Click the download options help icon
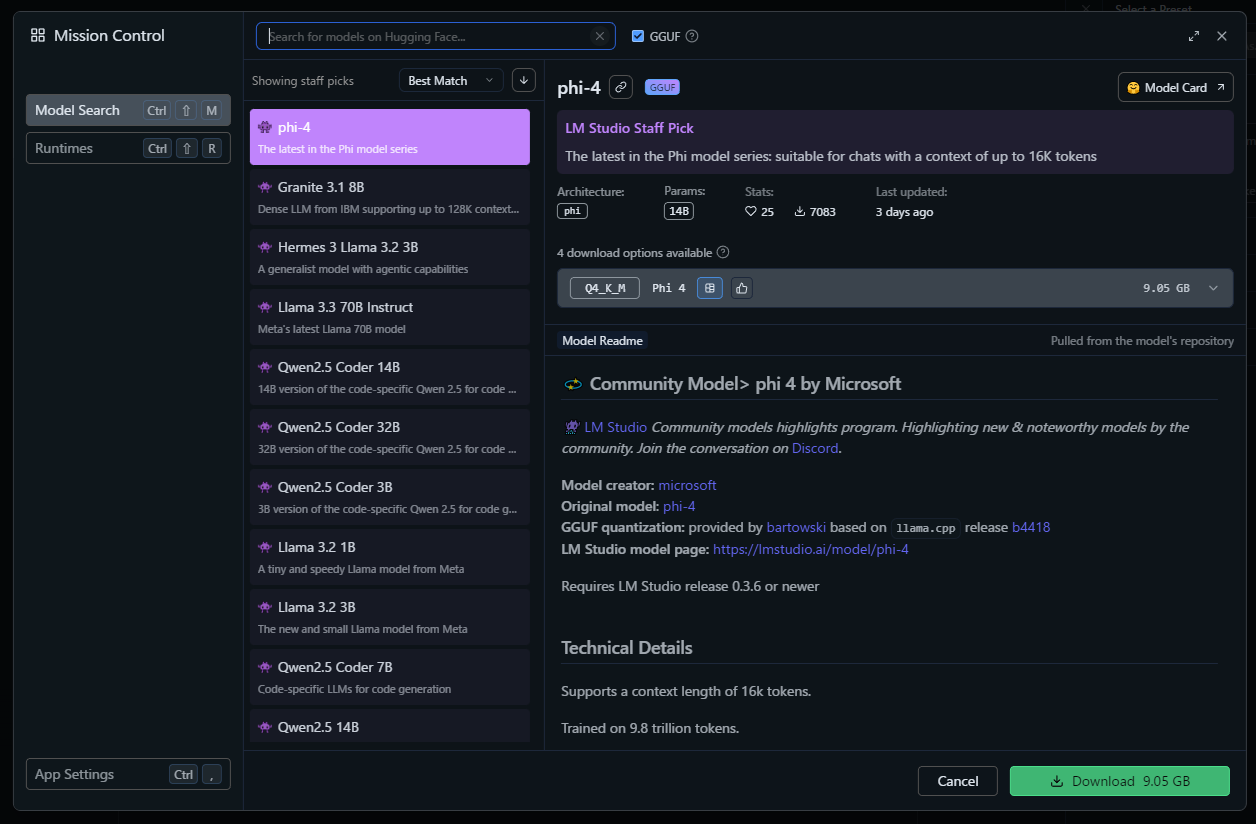Screen dimensions: 1256x824 pos(723,253)
